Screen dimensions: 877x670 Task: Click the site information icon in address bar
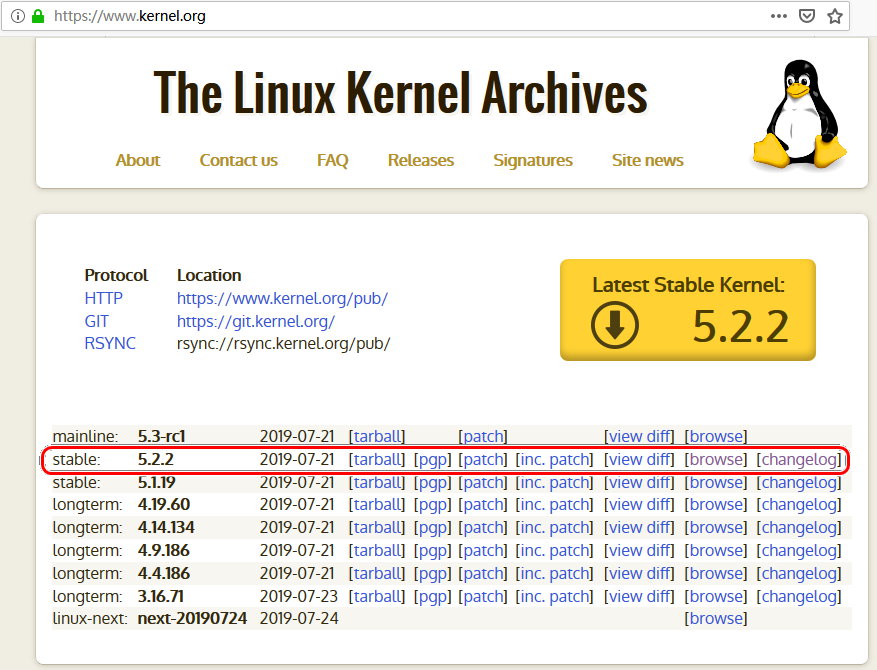18,16
